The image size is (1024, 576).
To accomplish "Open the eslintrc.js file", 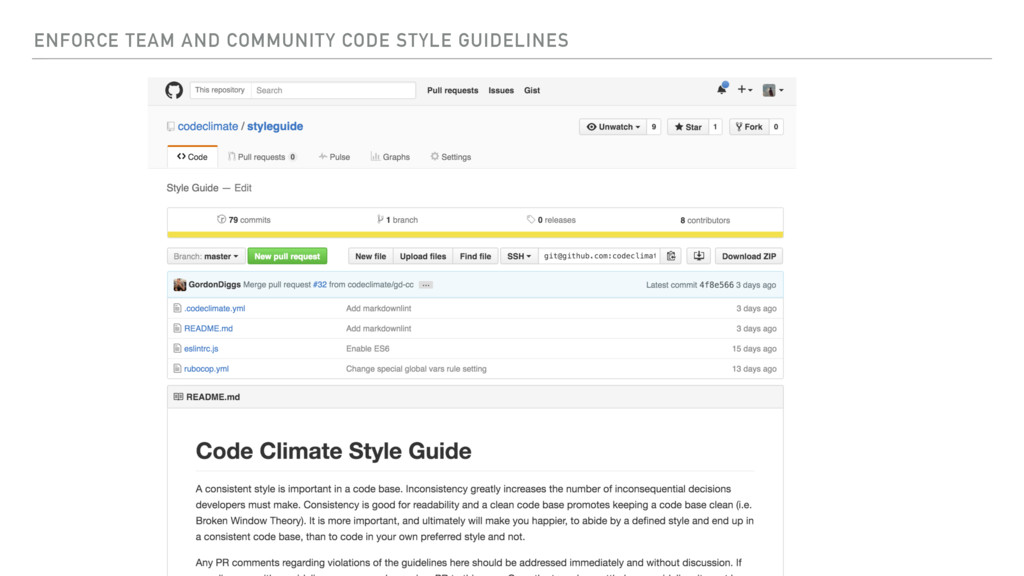I will (x=201, y=349).
